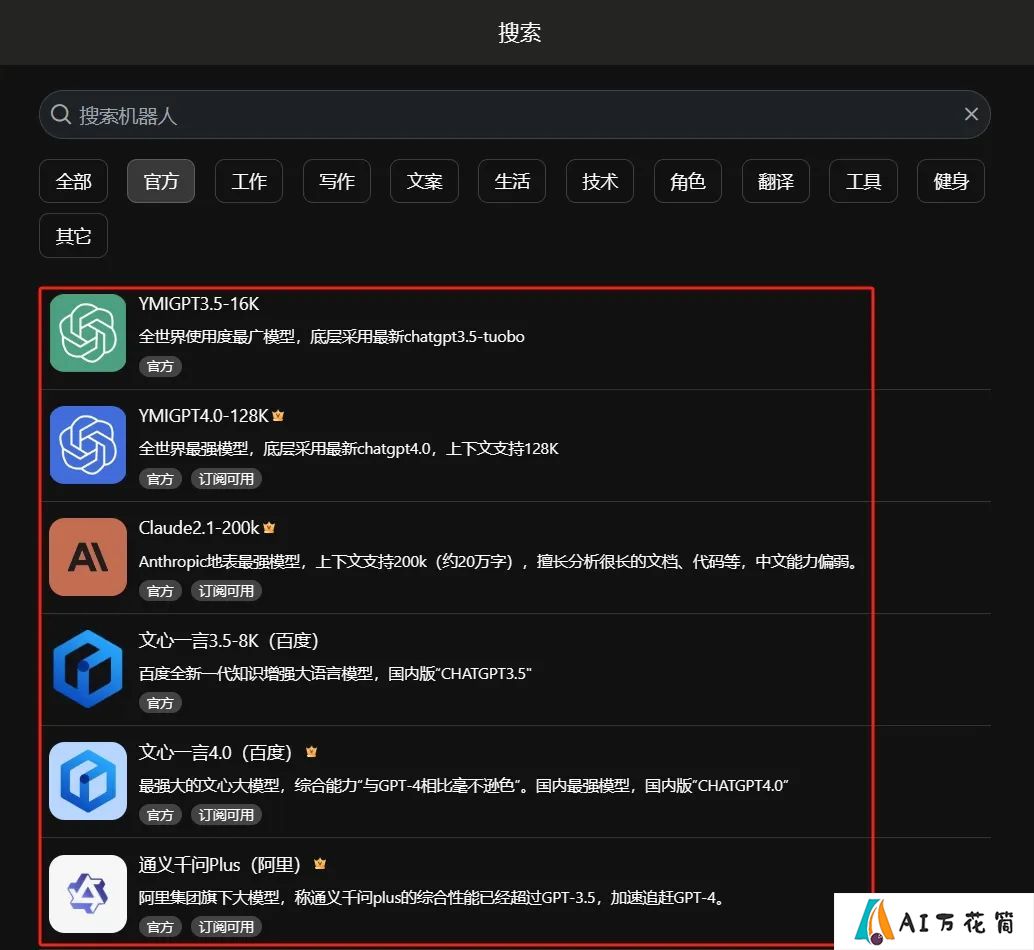This screenshot has height=950, width=1034.
Task: Click the 搜索 page title
Action: click(x=519, y=32)
